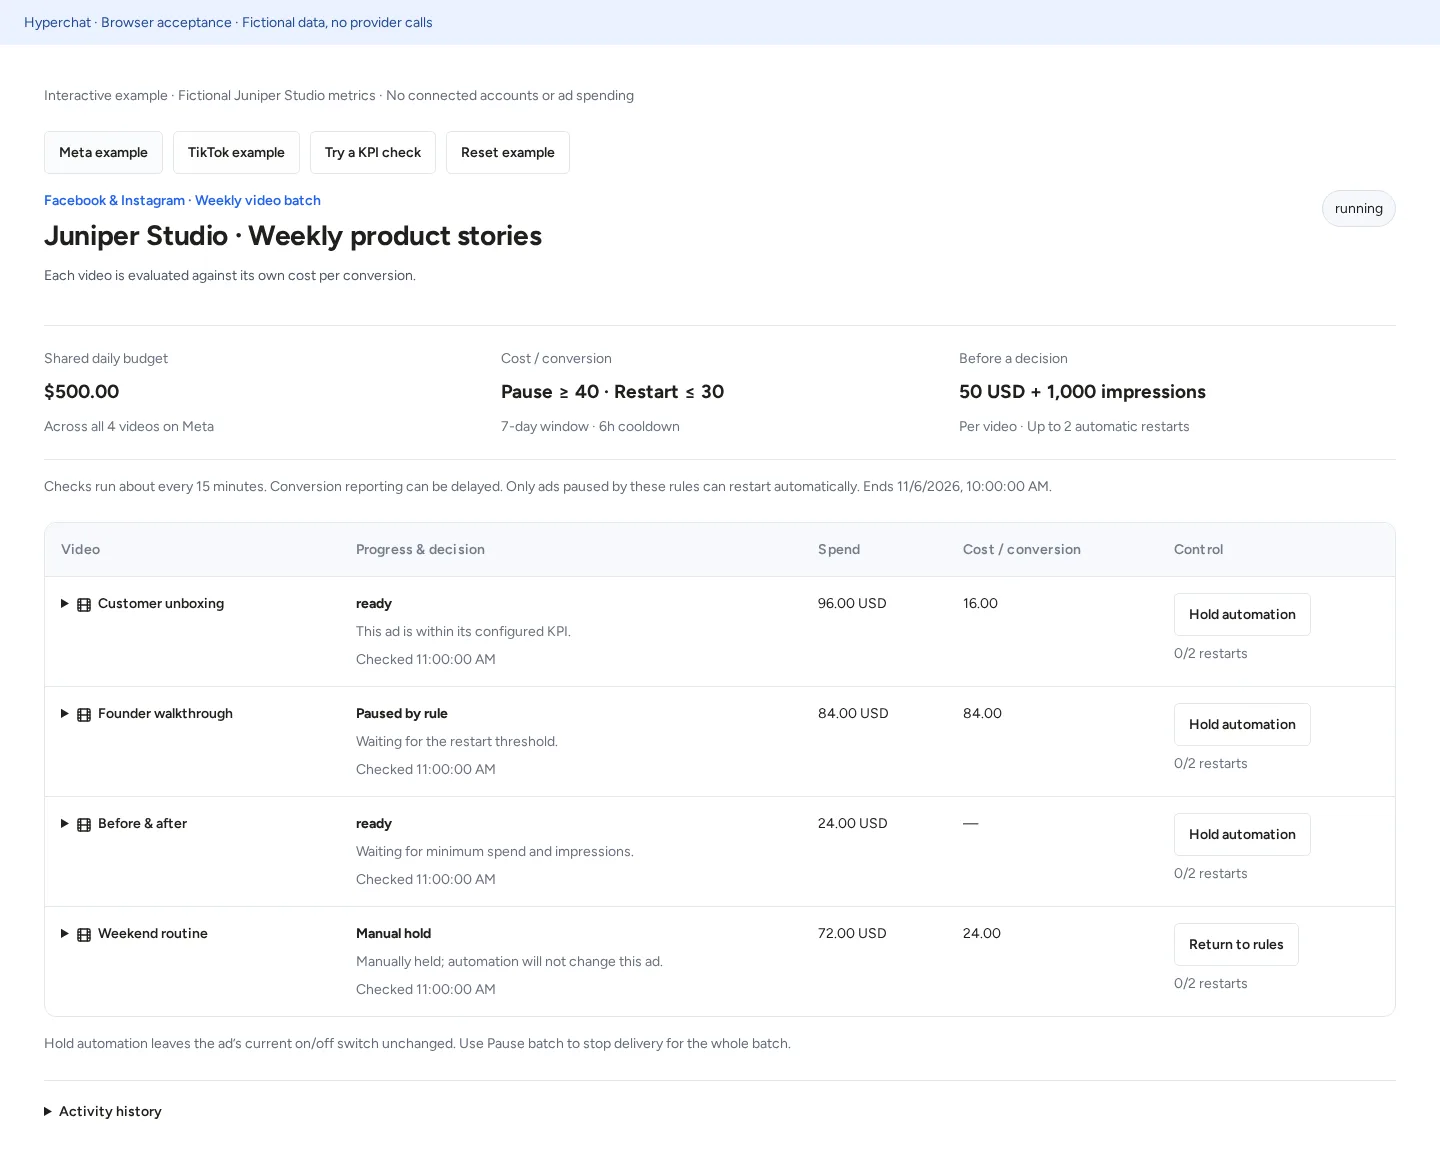Screen dimensions: 1440x1170
Task: Click the Facebook & Instagram · Weekly video batch label
Action: [x=182, y=200]
